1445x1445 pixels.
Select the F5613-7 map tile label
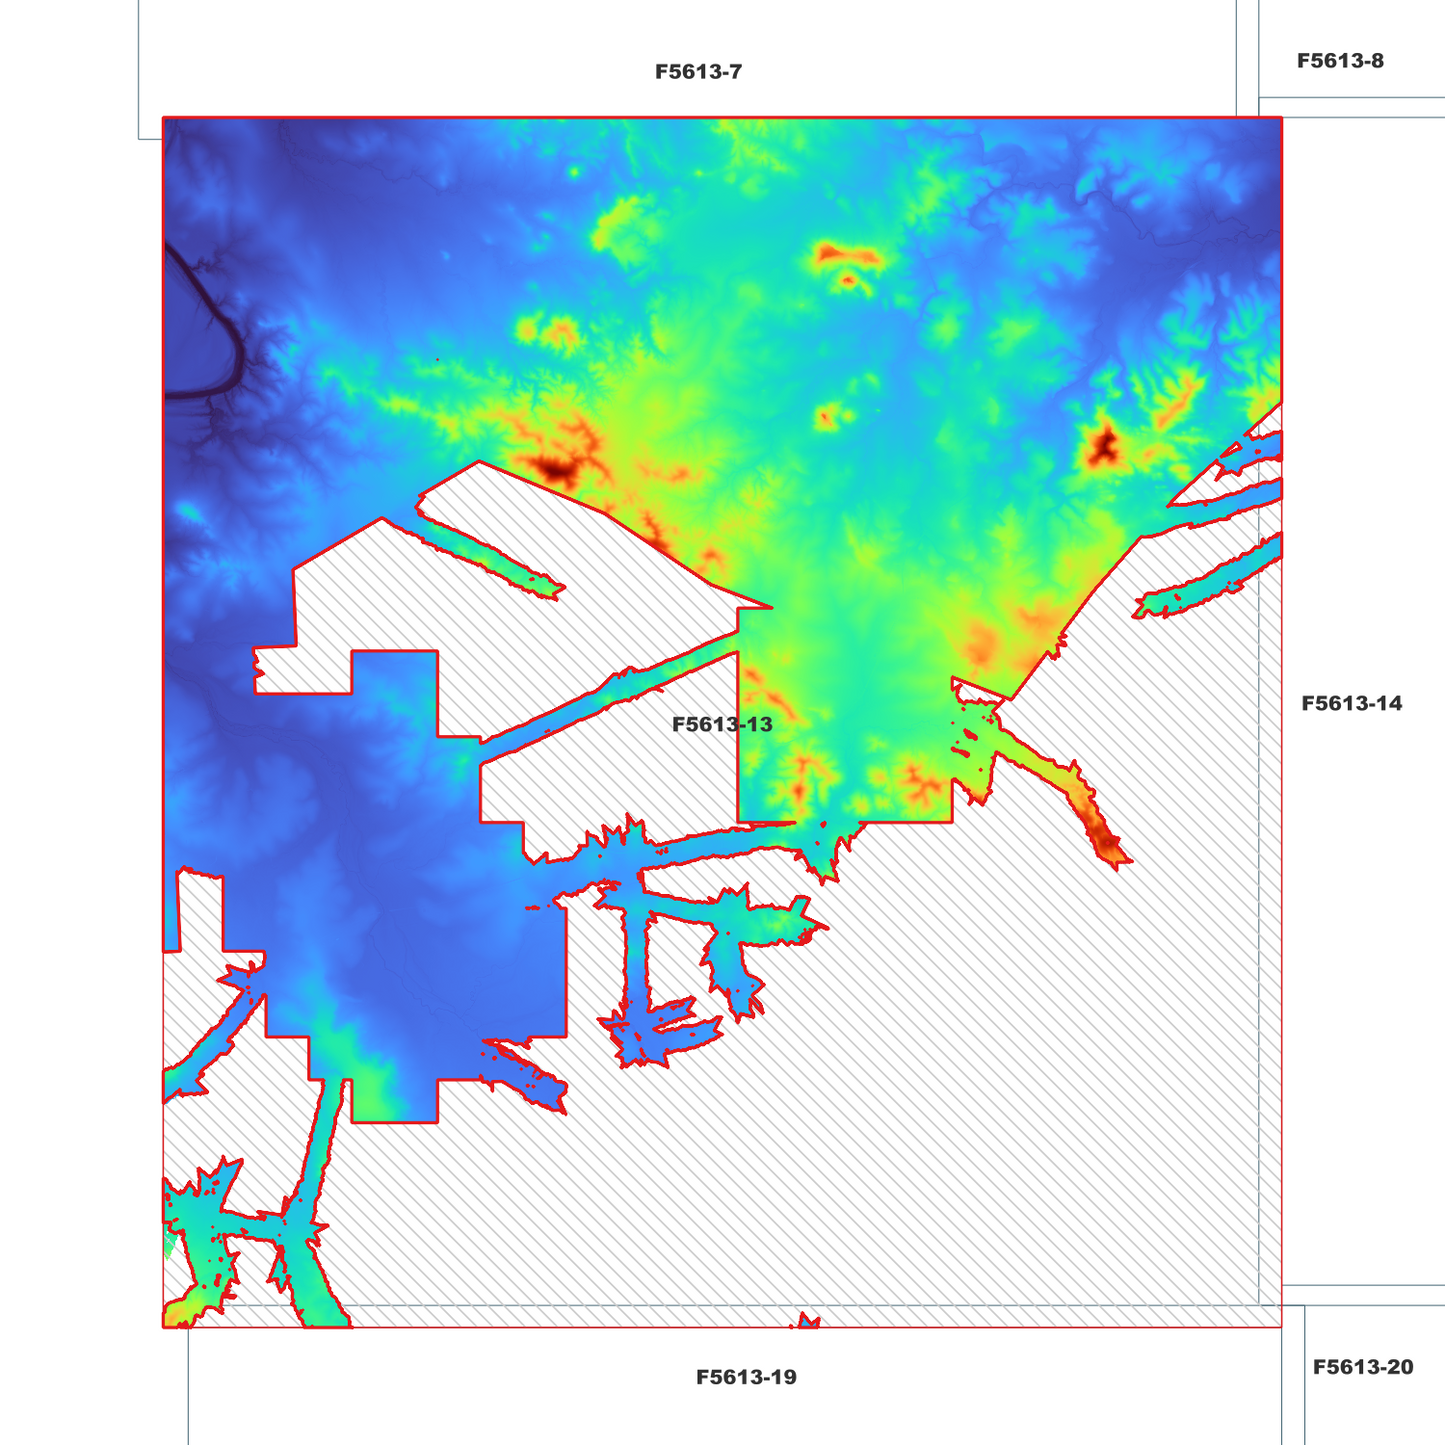[x=698, y=72]
